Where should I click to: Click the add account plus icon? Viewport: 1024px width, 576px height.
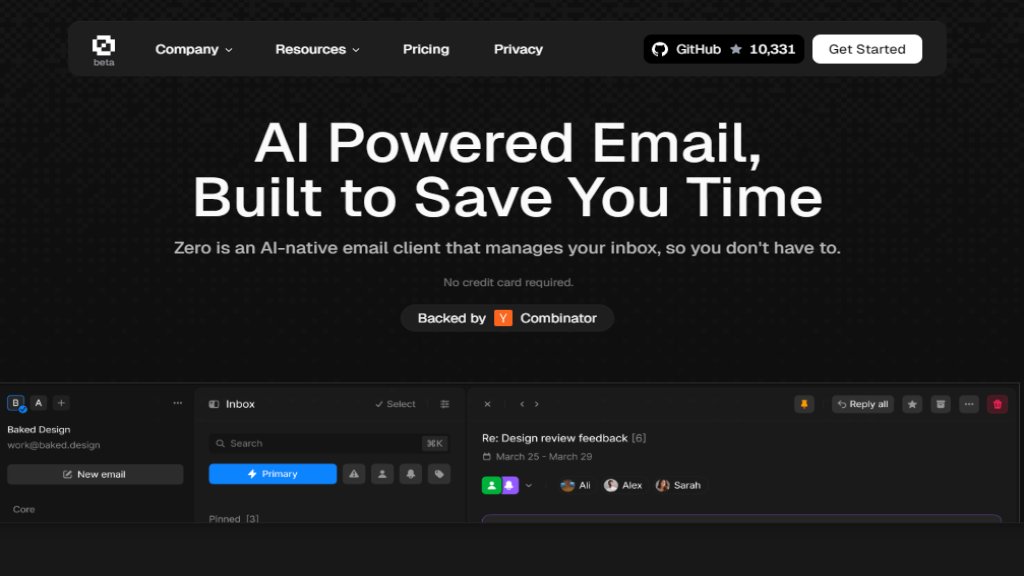tap(61, 403)
